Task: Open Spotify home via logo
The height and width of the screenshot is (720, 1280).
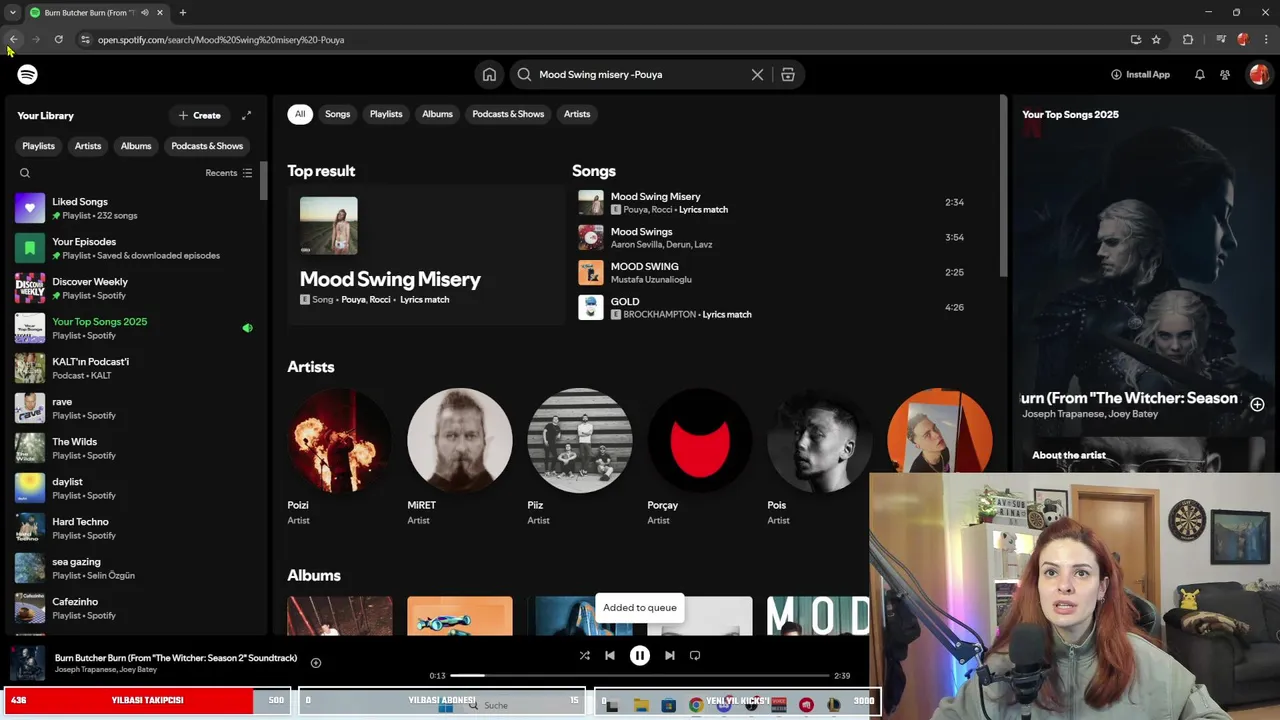Action: (27, 75)
